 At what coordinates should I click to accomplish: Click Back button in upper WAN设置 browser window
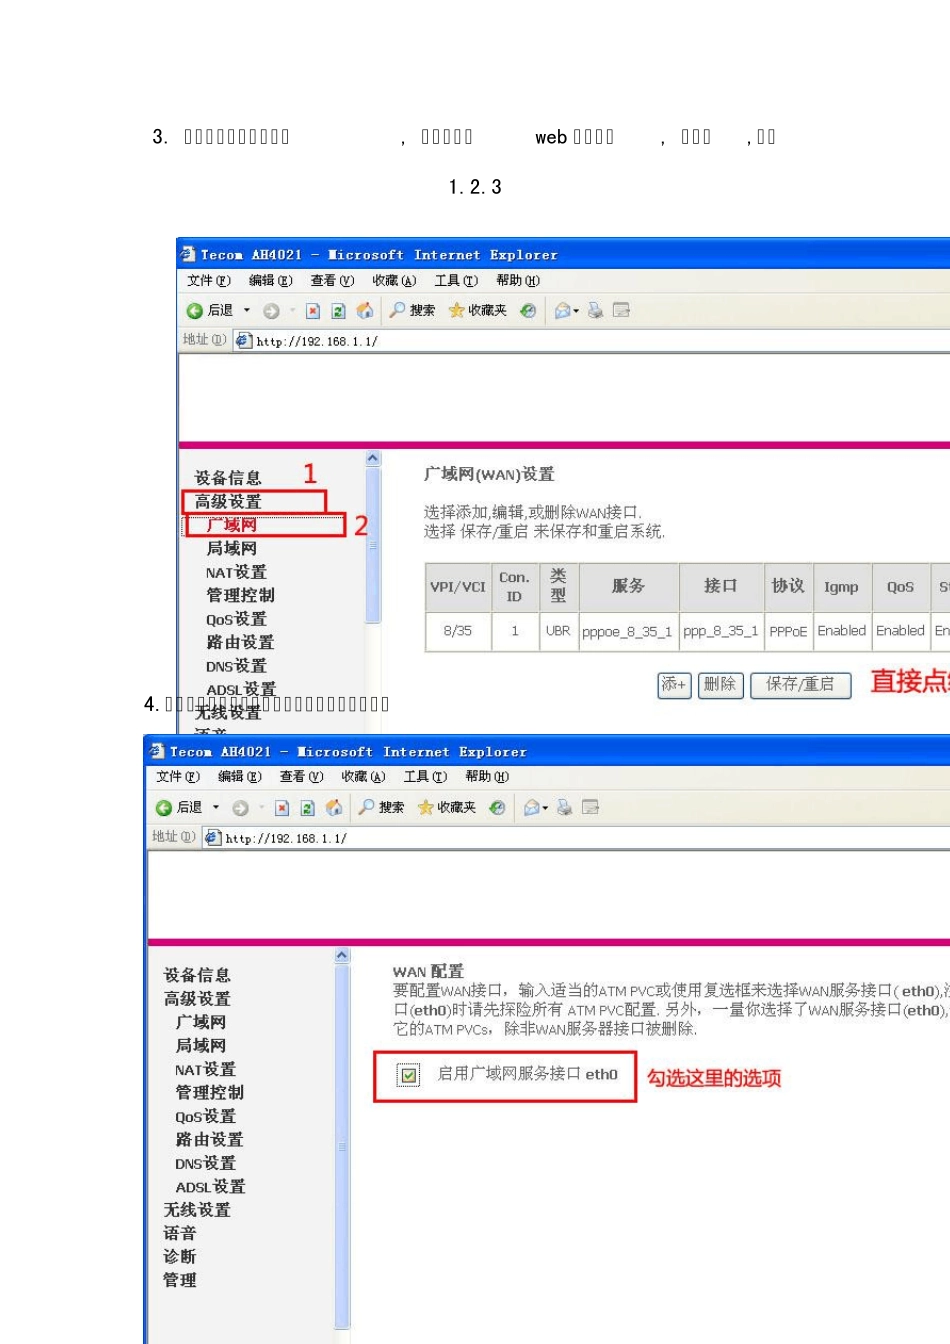coord(209,311)
